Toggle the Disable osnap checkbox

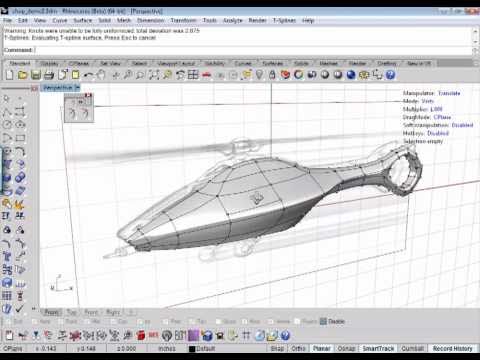pos(332,321)
